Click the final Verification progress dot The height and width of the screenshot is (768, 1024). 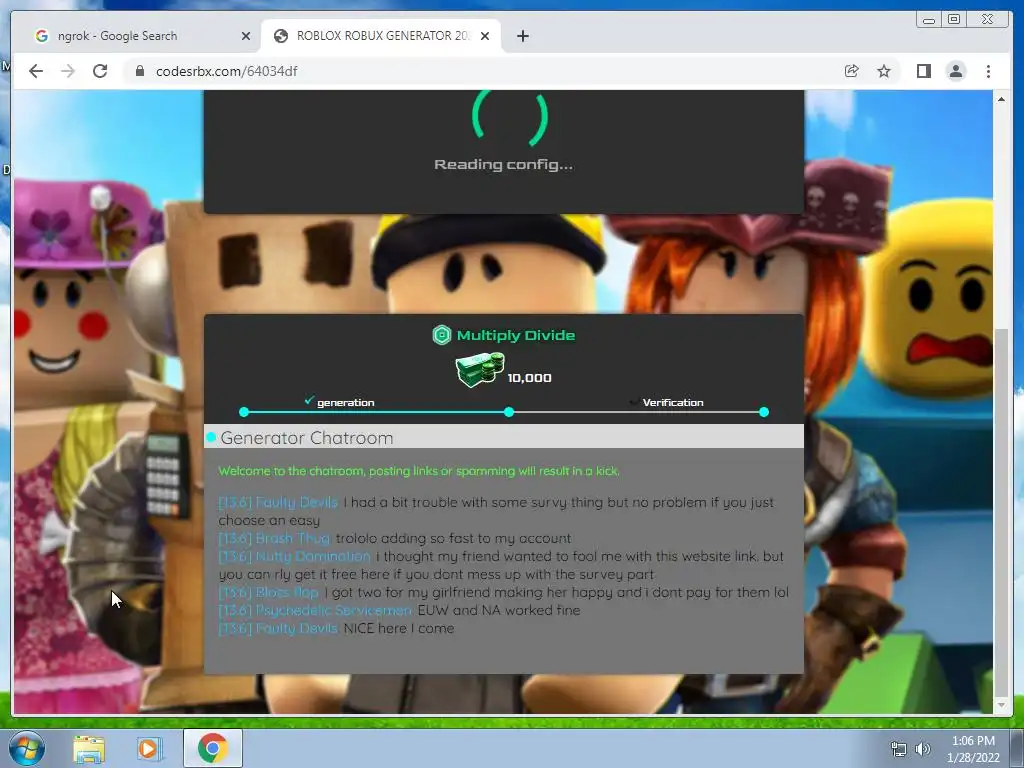tap(764, 412)
